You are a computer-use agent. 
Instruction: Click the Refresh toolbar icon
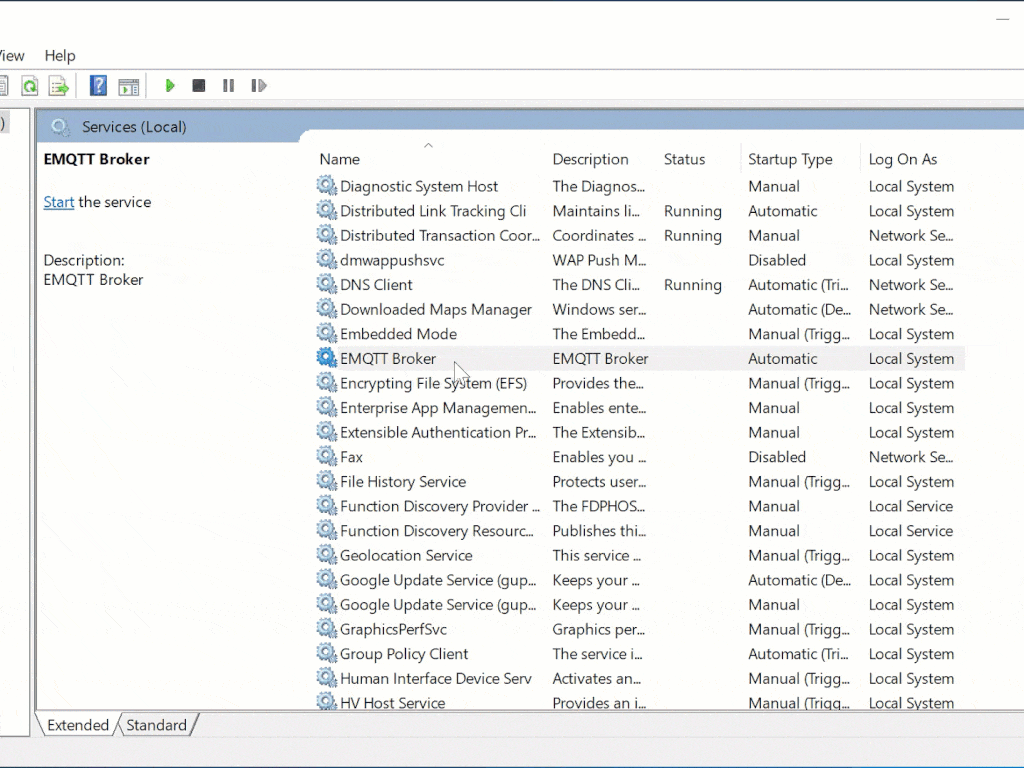(x=29, y=86)
